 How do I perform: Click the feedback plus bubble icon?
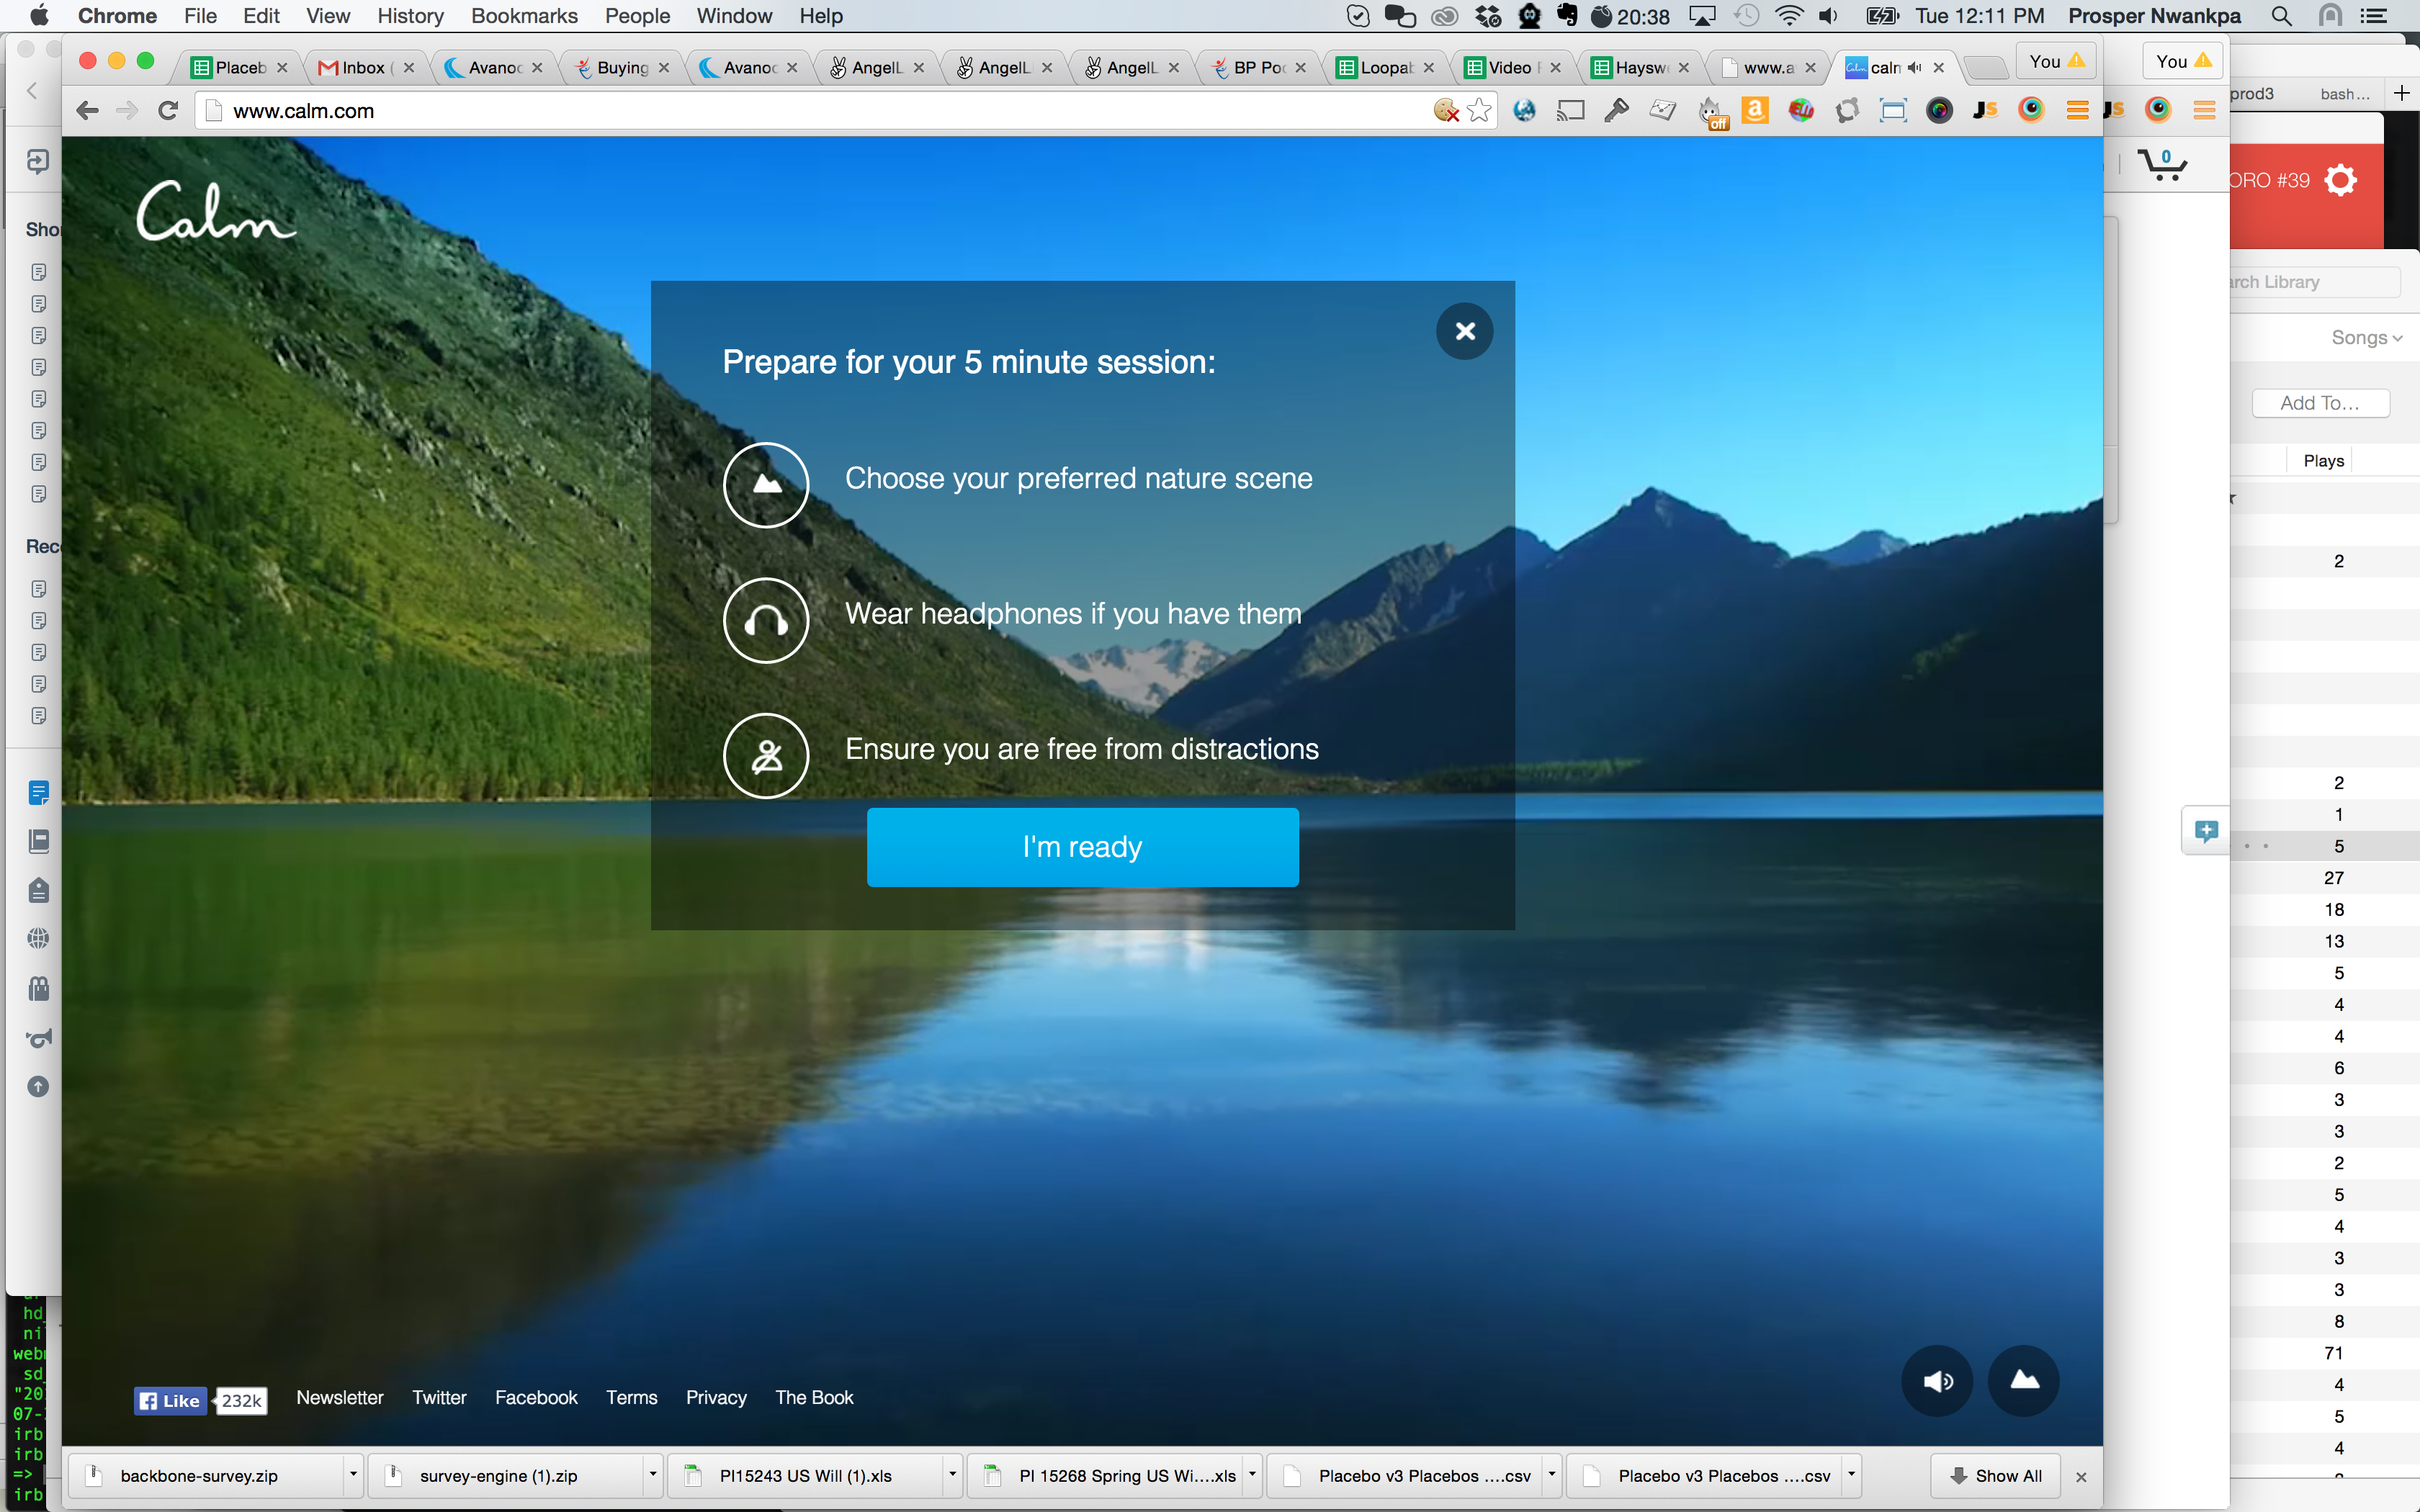pos(2205,831)
